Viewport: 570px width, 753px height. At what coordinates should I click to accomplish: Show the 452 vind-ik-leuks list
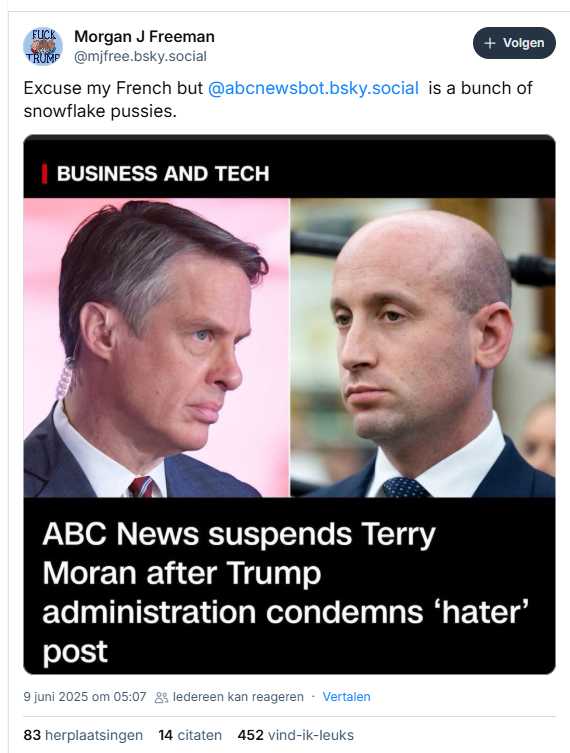tap(296, 735)
